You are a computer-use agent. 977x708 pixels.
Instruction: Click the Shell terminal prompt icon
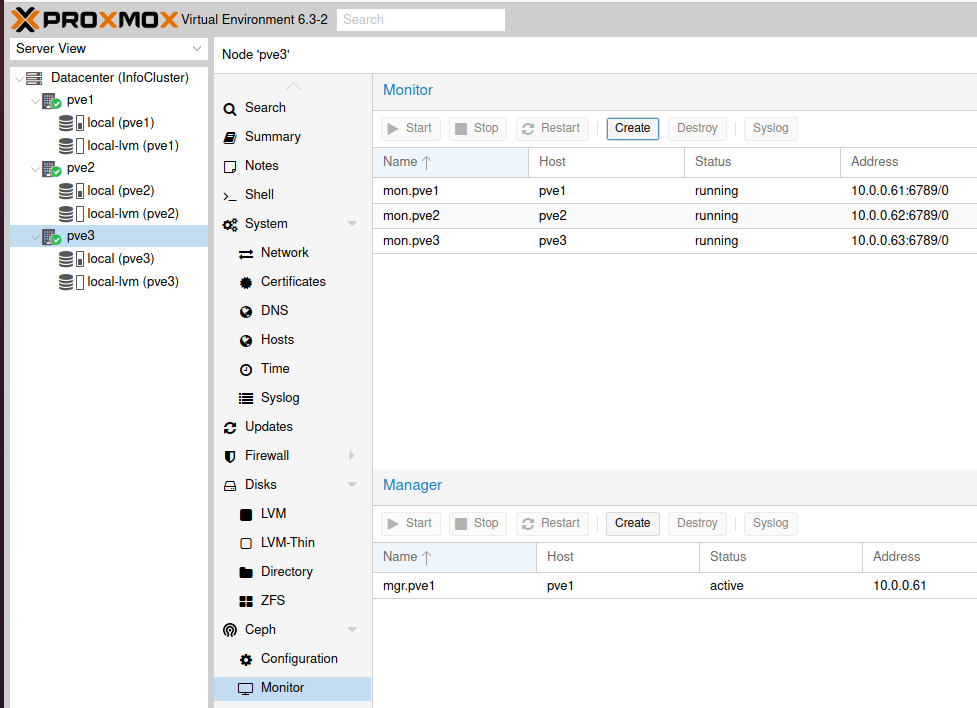coord(230,196)
